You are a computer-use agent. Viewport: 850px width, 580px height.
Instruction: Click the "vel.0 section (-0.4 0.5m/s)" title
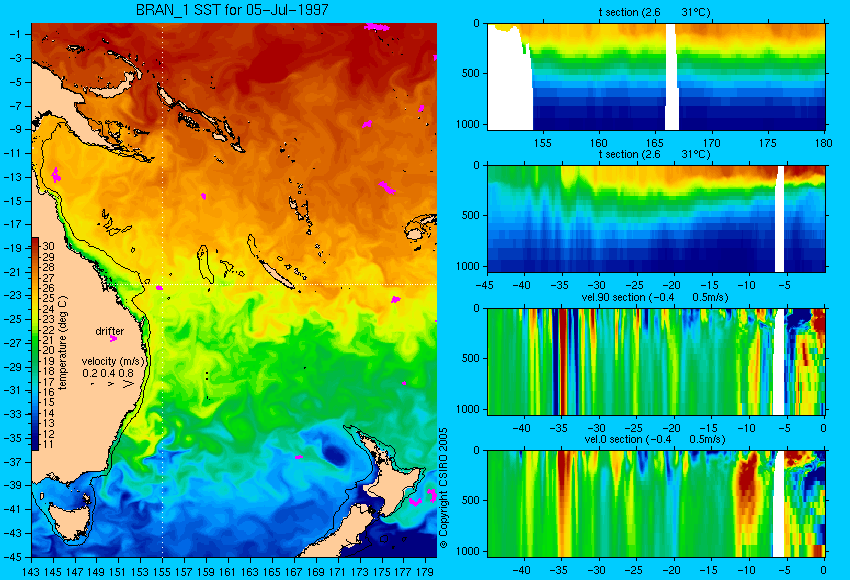pyautogui.click(x=655, y=439)
